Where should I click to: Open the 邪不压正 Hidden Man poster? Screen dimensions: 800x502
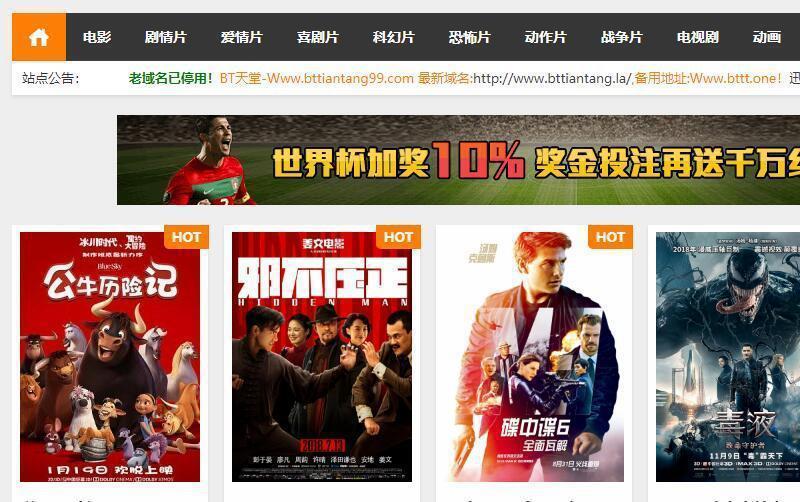pyautogui.click(x=322, y=357)
